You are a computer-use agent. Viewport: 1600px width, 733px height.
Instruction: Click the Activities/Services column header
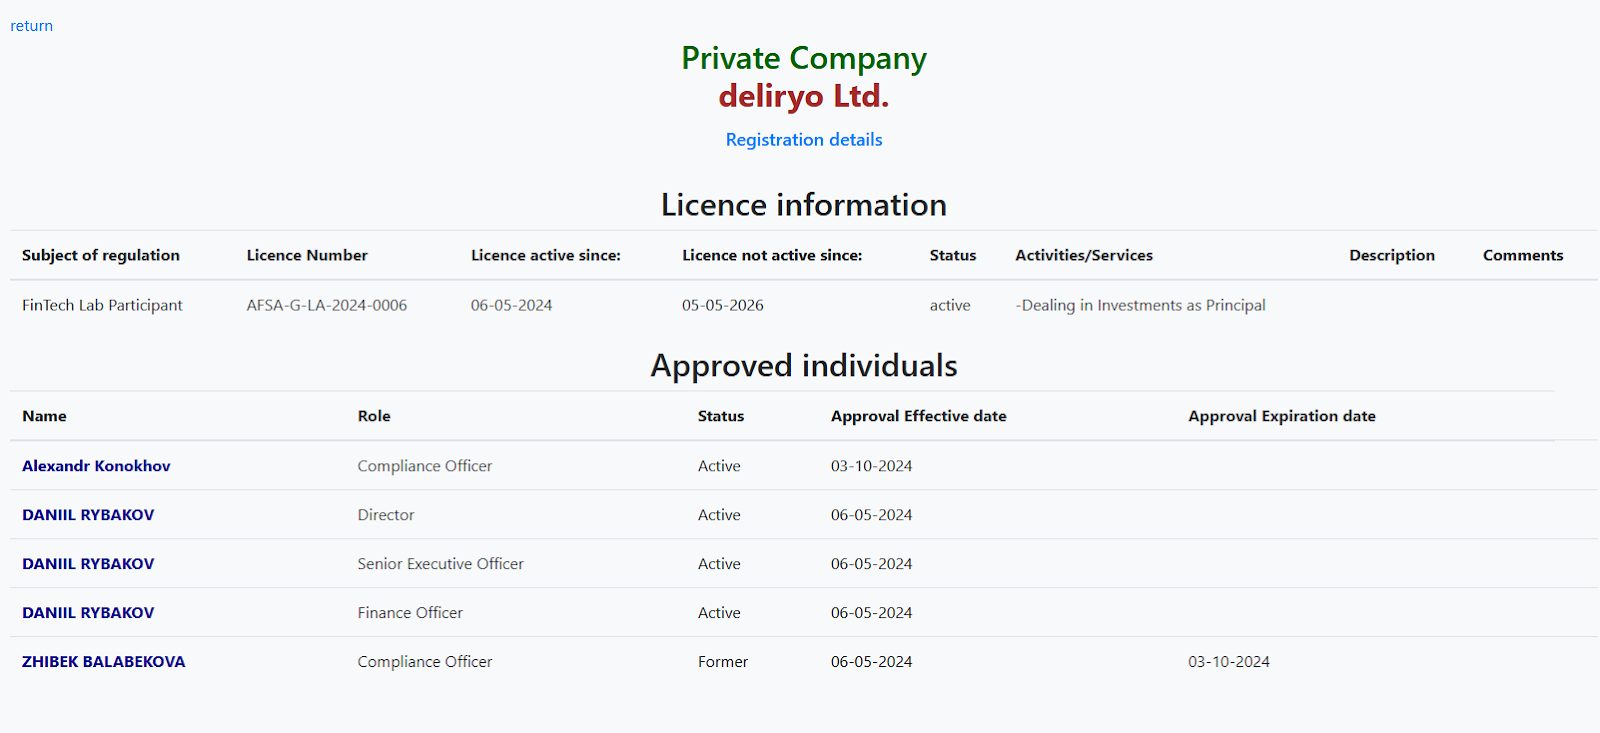coord(1084,255)
